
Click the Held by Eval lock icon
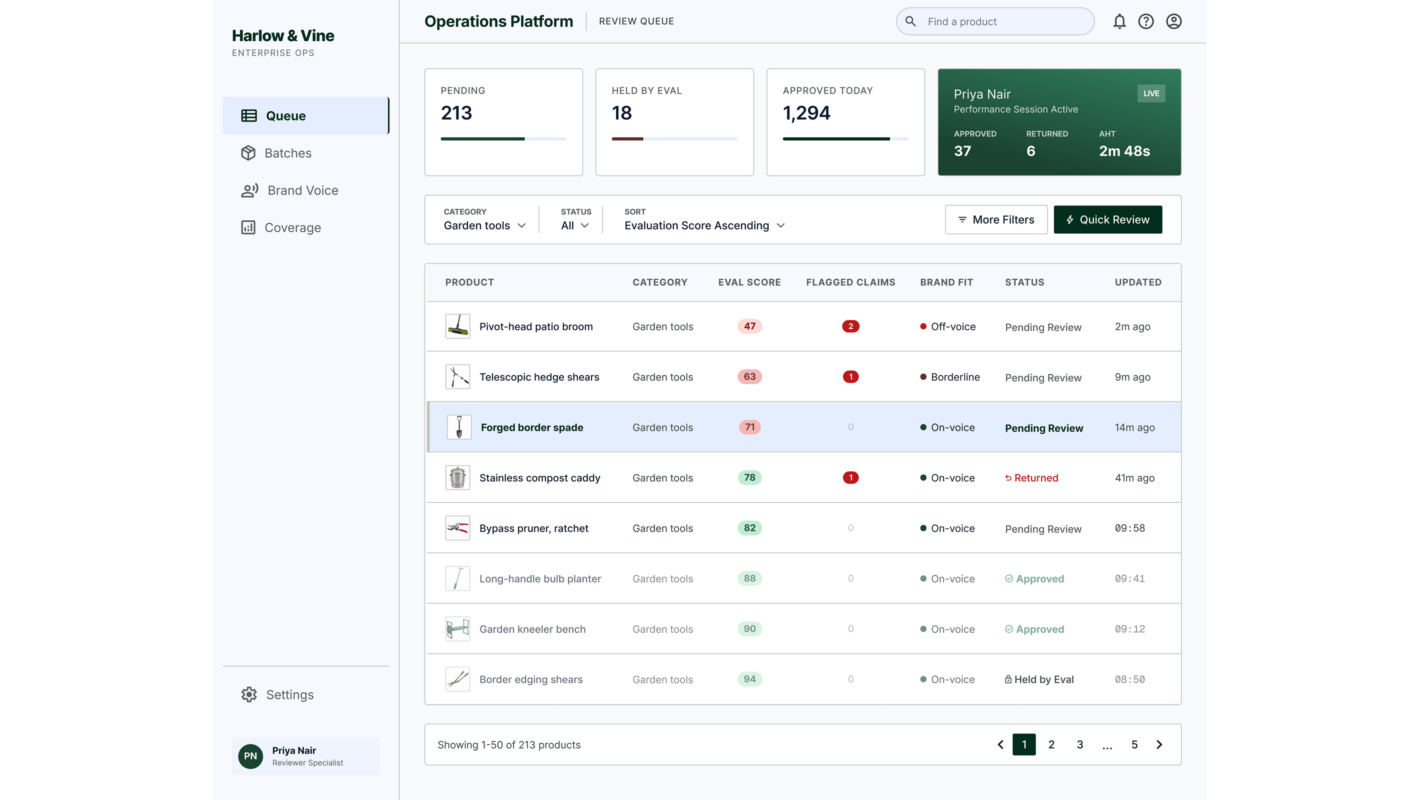1008,680
